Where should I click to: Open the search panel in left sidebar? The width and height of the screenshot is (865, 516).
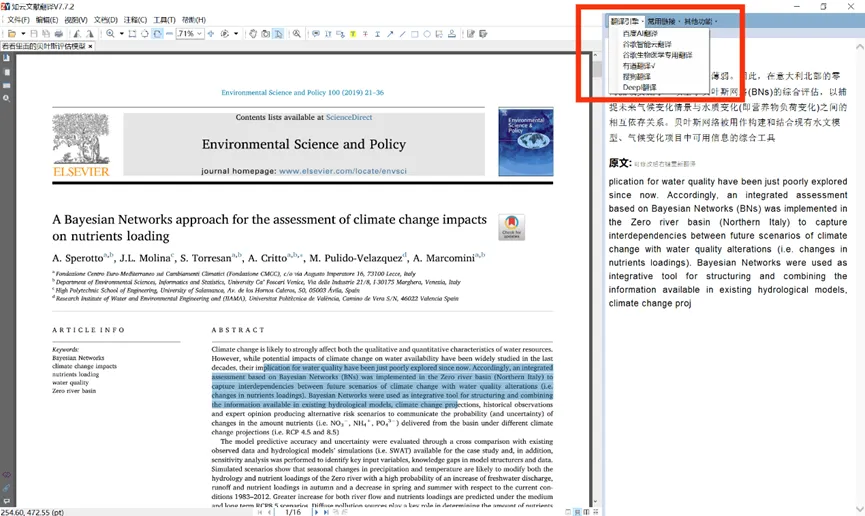7,98
